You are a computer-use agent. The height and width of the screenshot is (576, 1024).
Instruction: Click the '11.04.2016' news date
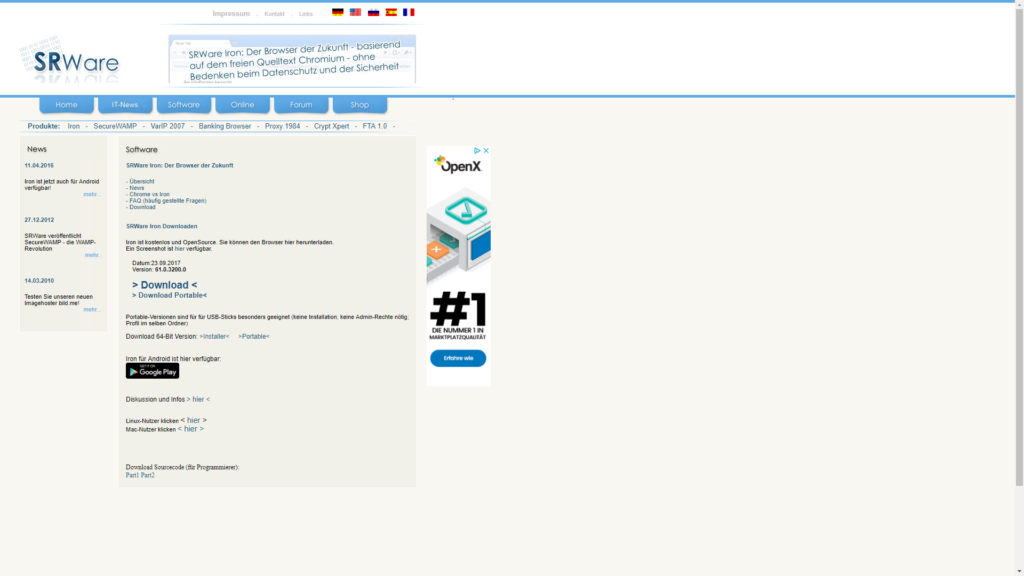pyautogui.click(x=39, y=166)
